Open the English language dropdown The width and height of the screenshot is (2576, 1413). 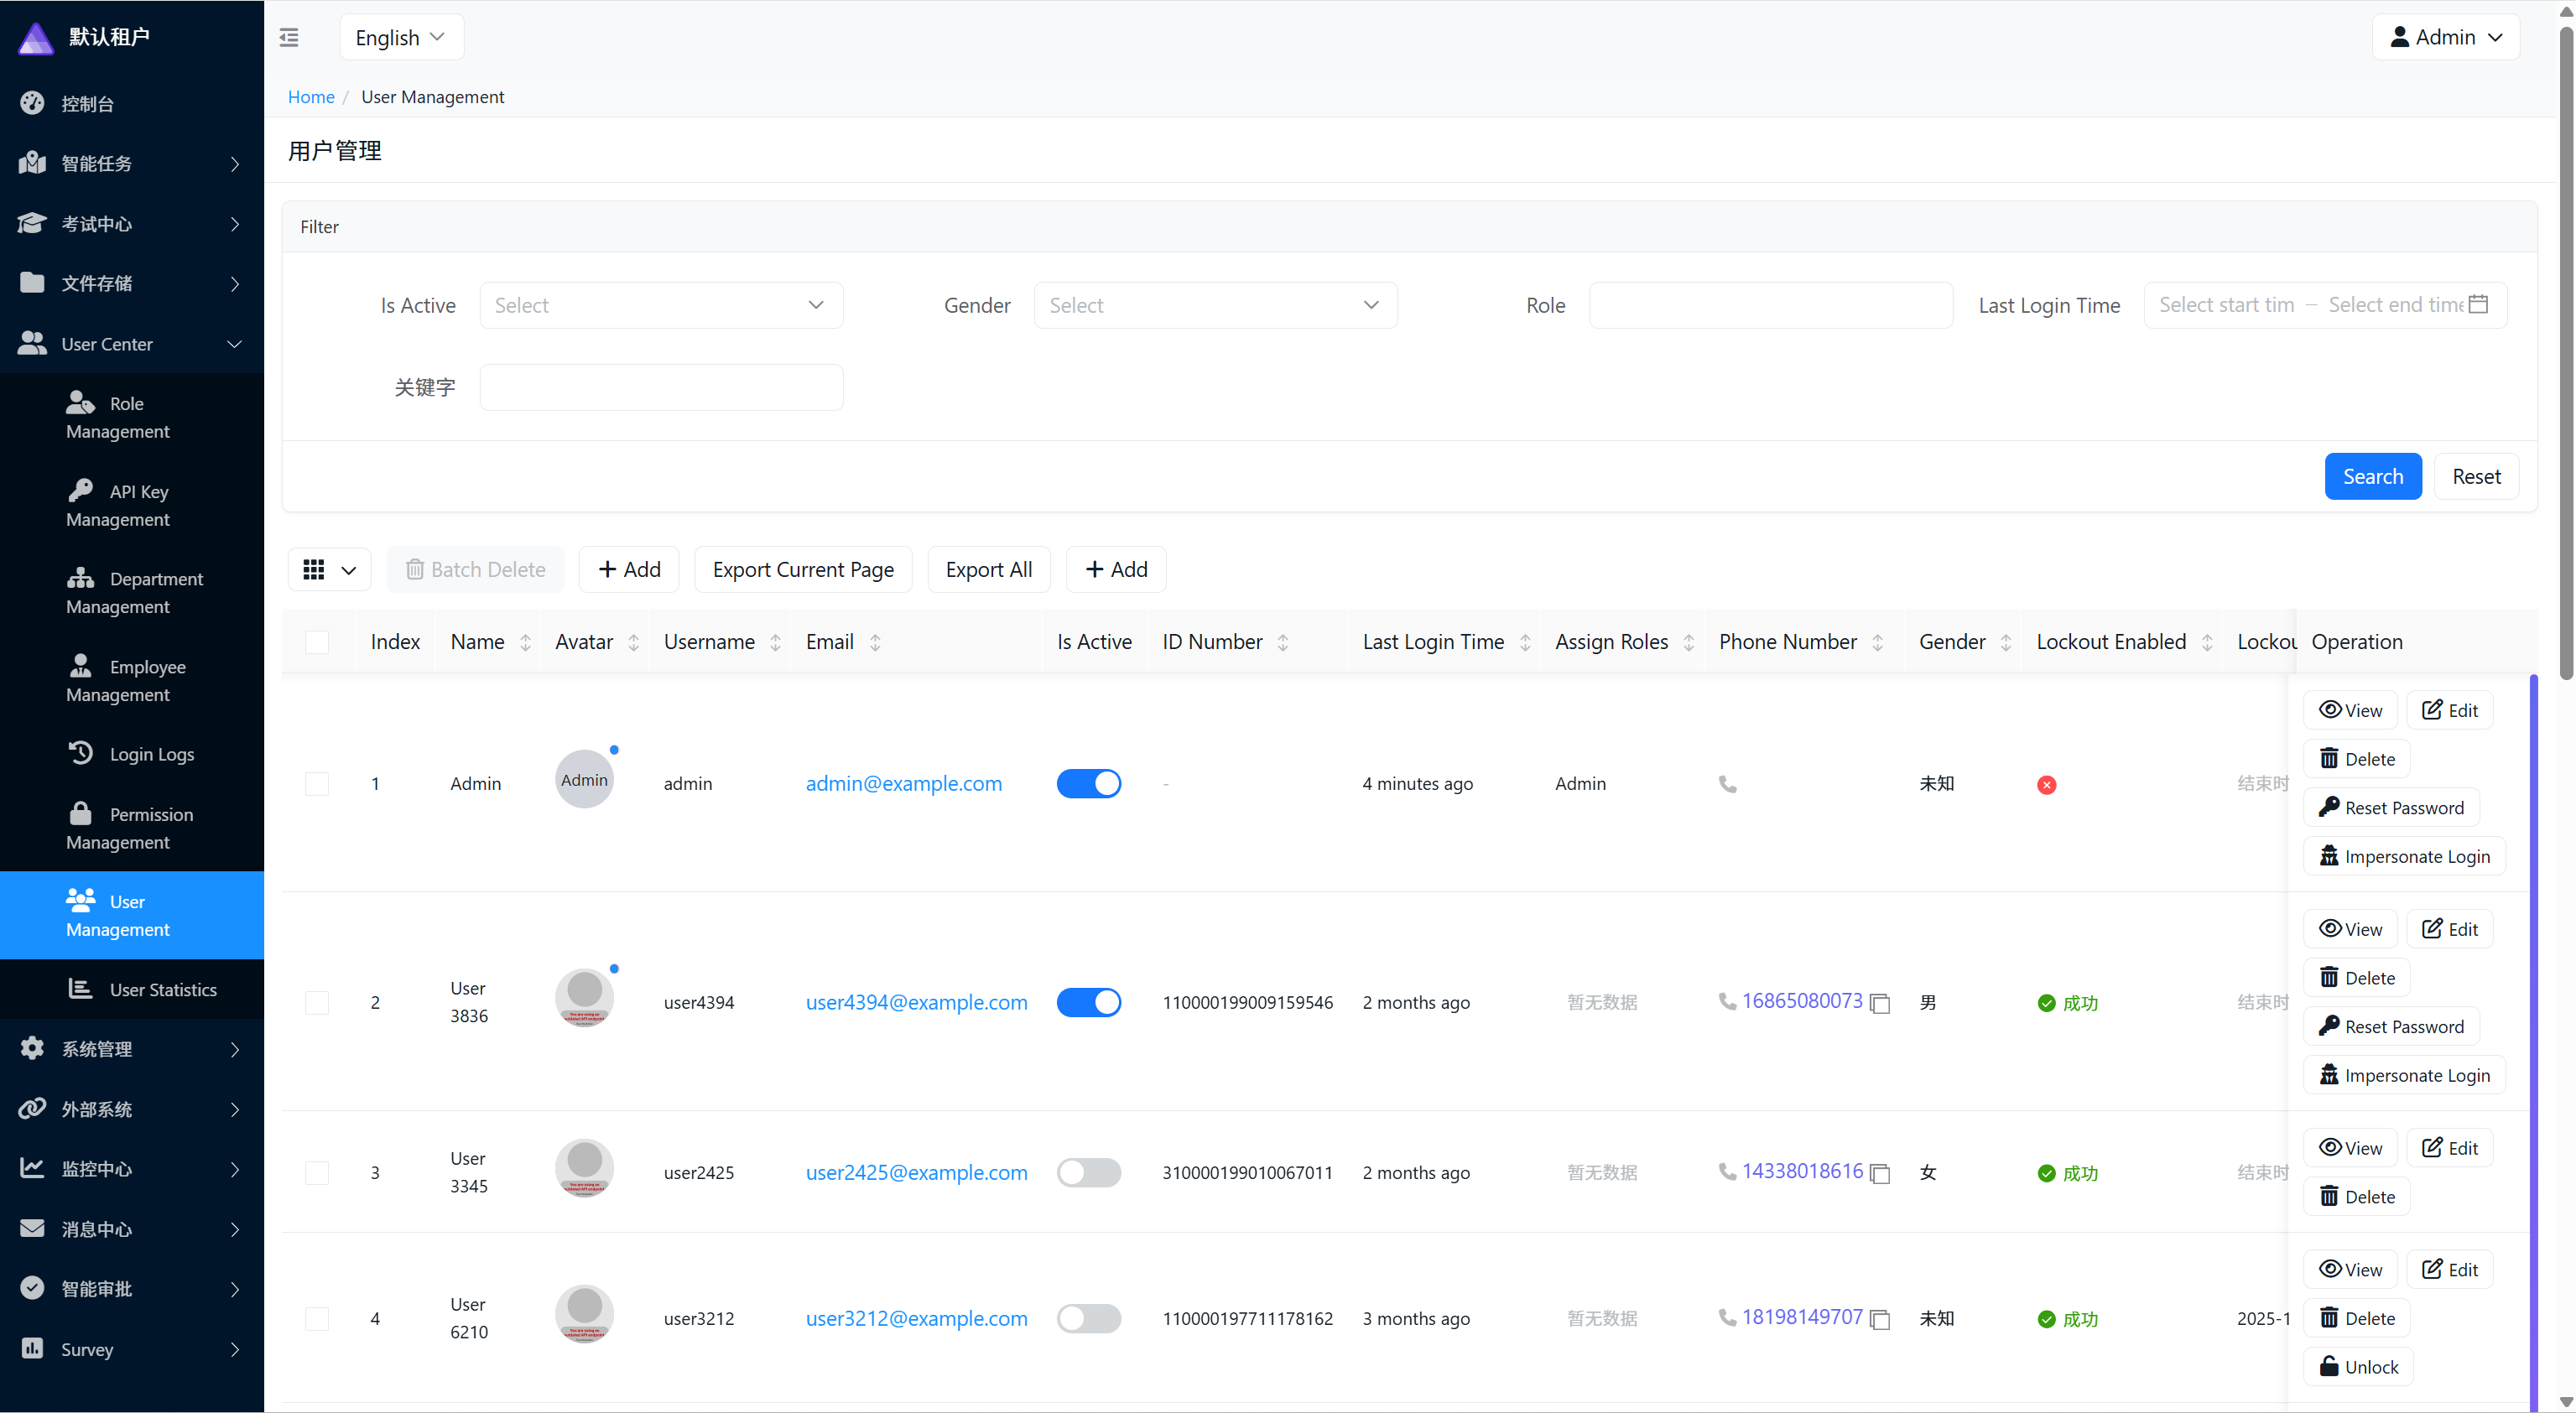tap(401, 37)
